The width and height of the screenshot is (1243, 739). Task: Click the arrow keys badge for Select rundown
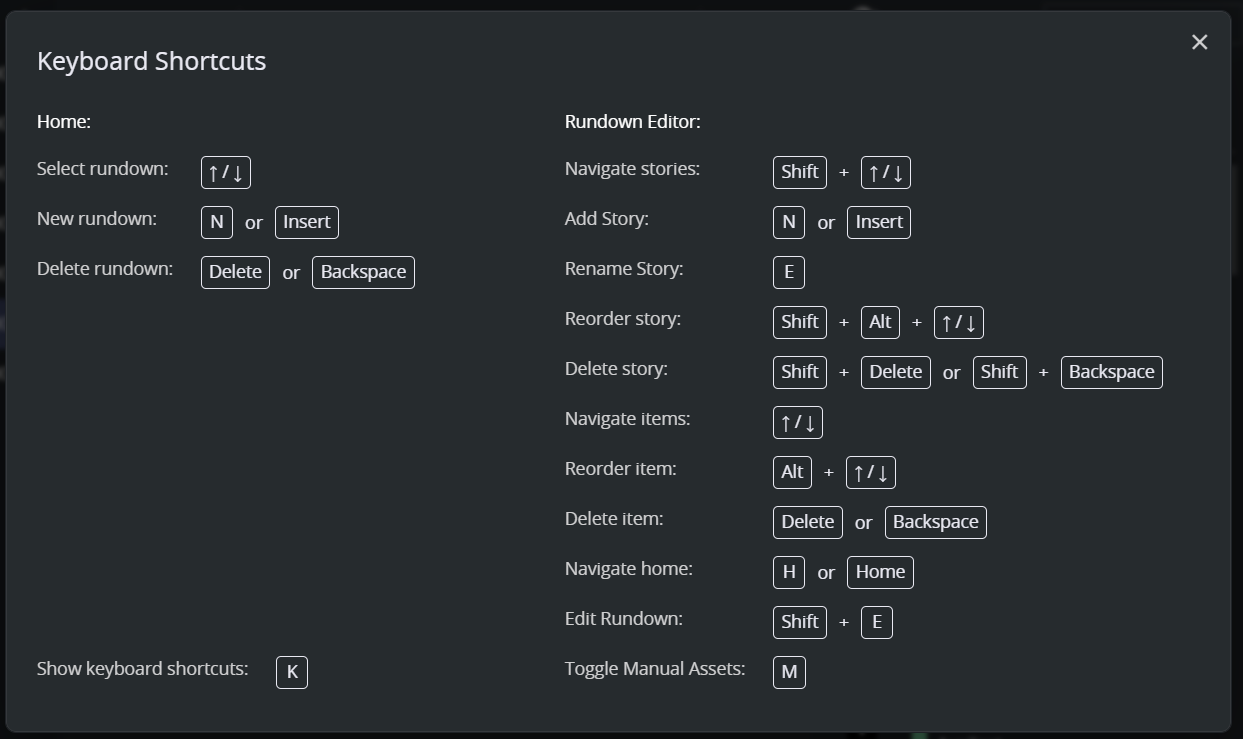point(226,172)
